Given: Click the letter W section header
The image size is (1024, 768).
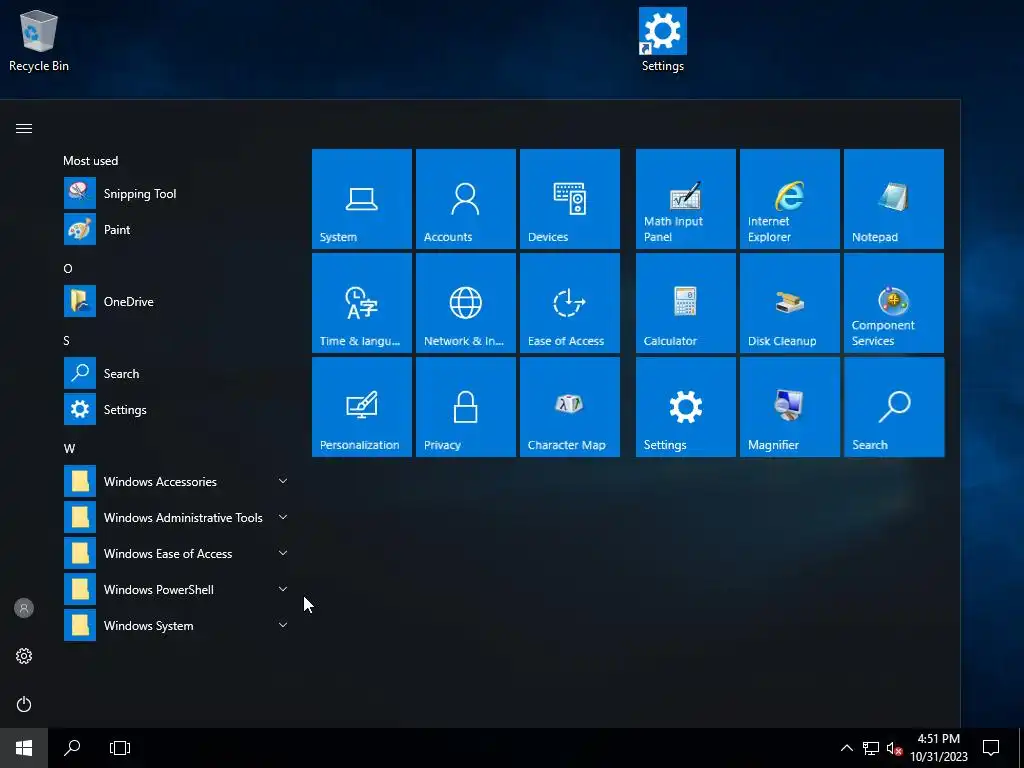Looking at the screenshot, I should [x=69, y=449].
